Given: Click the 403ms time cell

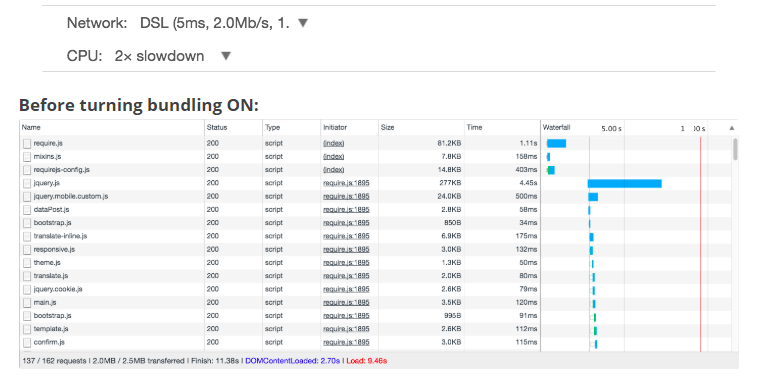Looking at the screenshot, I should 526,170.
